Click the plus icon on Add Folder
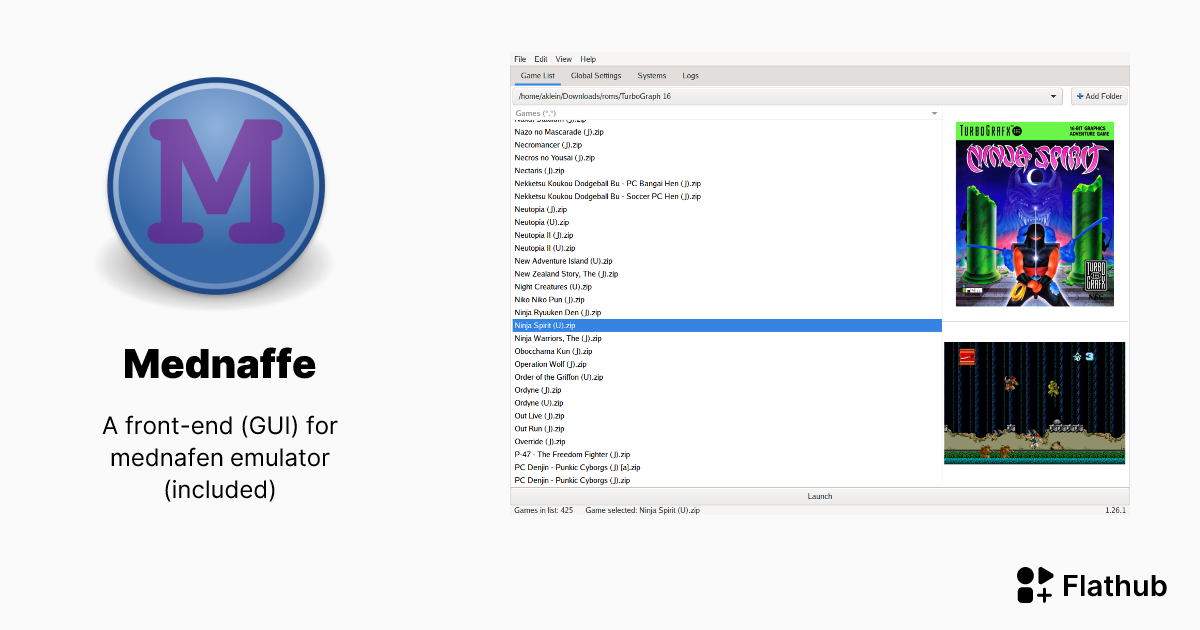Image resolution: width=1200 pixels, height=630 pixels. [1079, 96]
